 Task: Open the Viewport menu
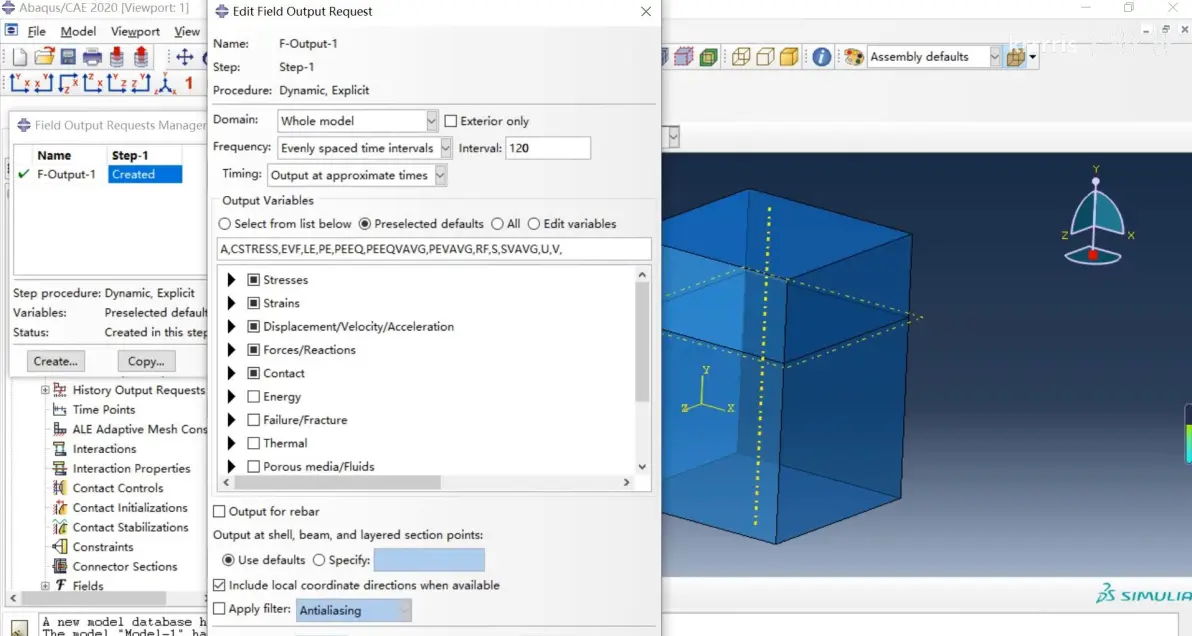pyautogui.click(x=135, y=31)
